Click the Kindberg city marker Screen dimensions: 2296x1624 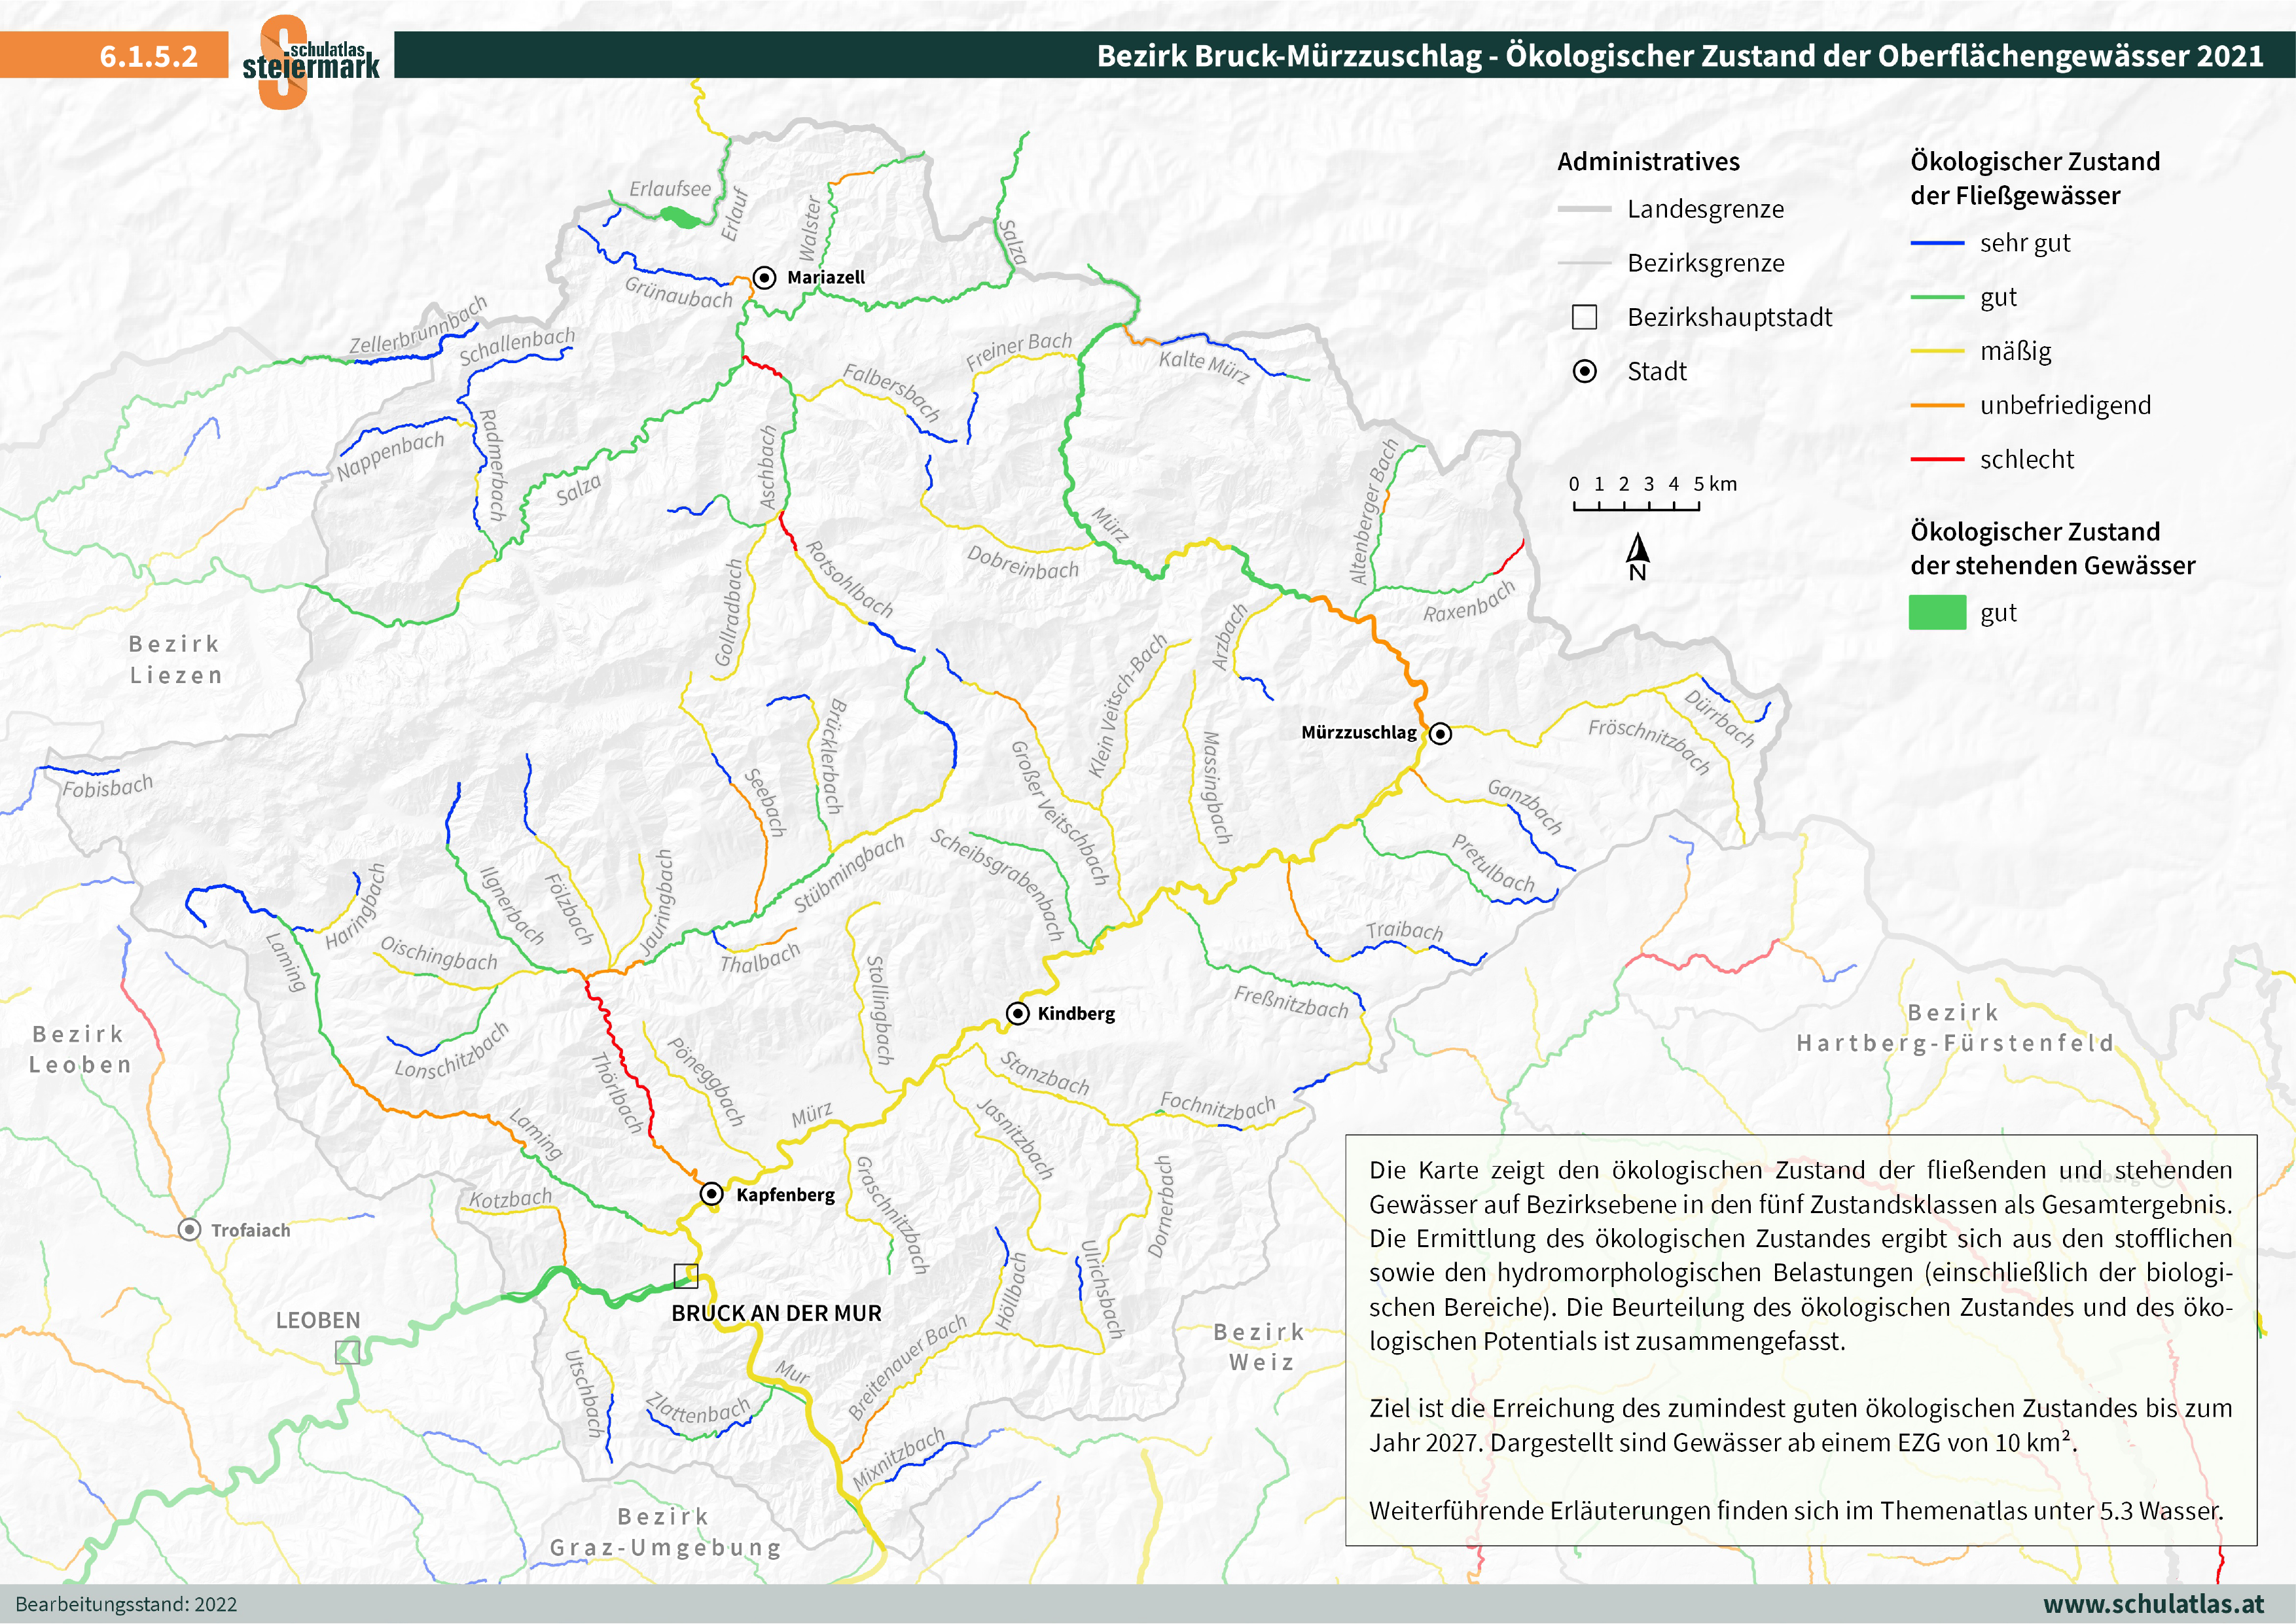tap(1017, 1013)
